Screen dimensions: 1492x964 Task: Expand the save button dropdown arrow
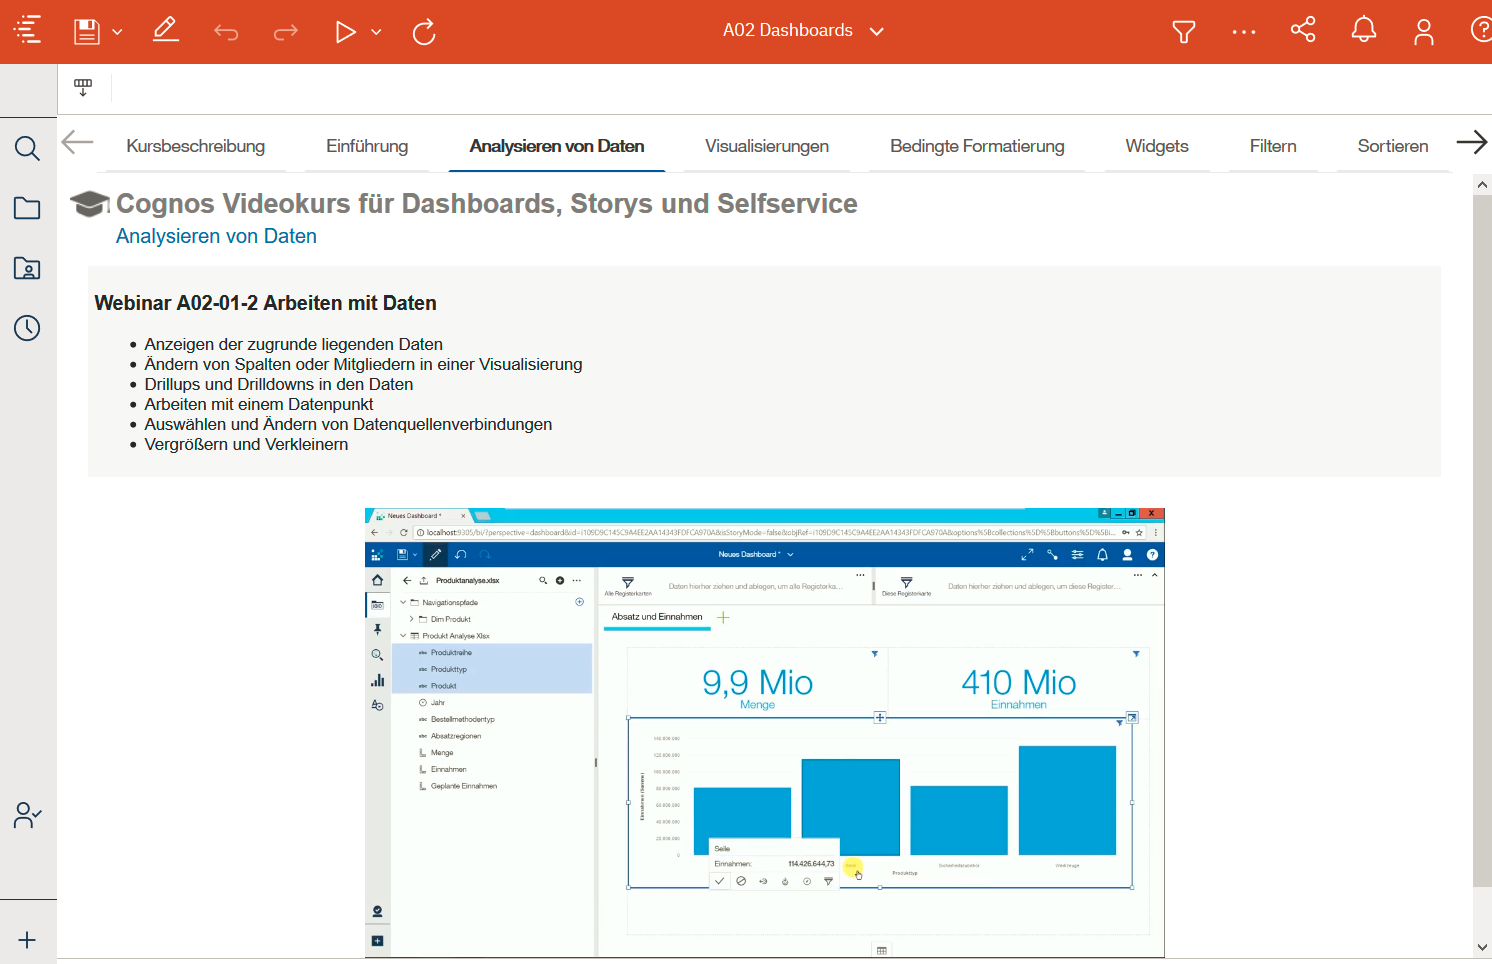117,31
